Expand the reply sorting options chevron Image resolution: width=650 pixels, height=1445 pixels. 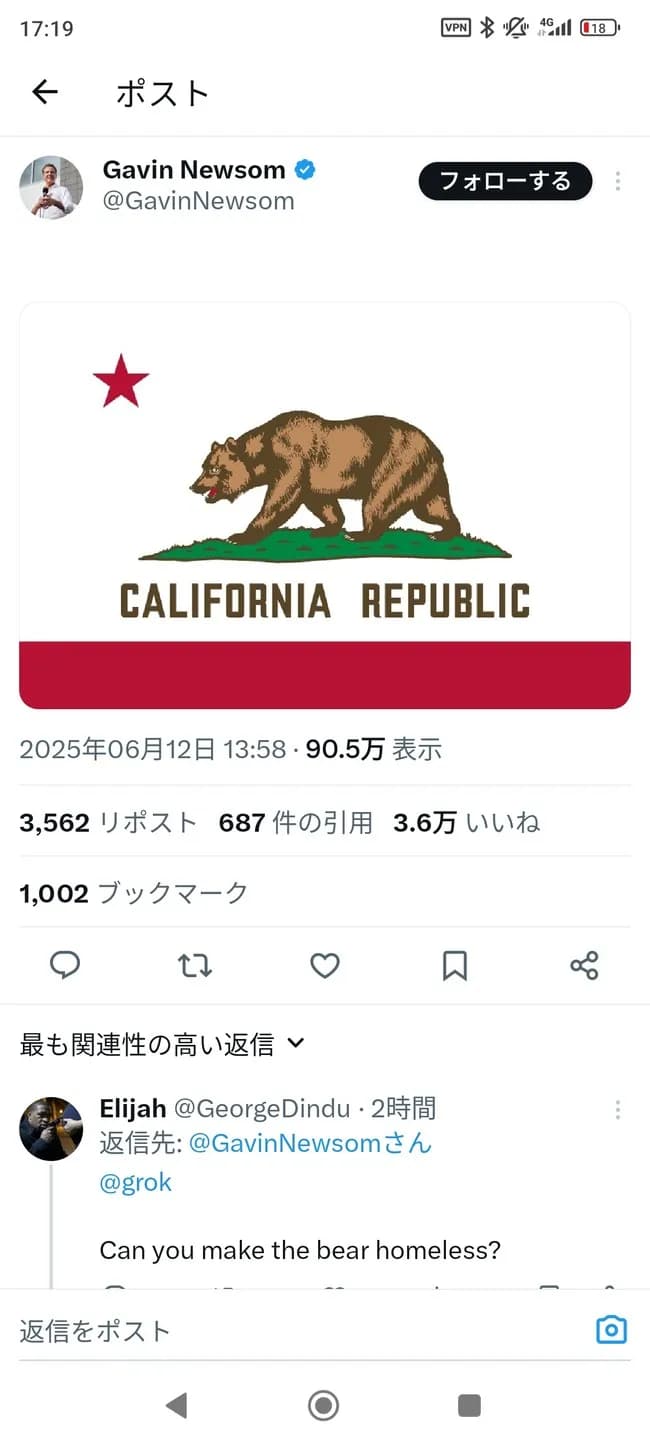point(295,1043)
